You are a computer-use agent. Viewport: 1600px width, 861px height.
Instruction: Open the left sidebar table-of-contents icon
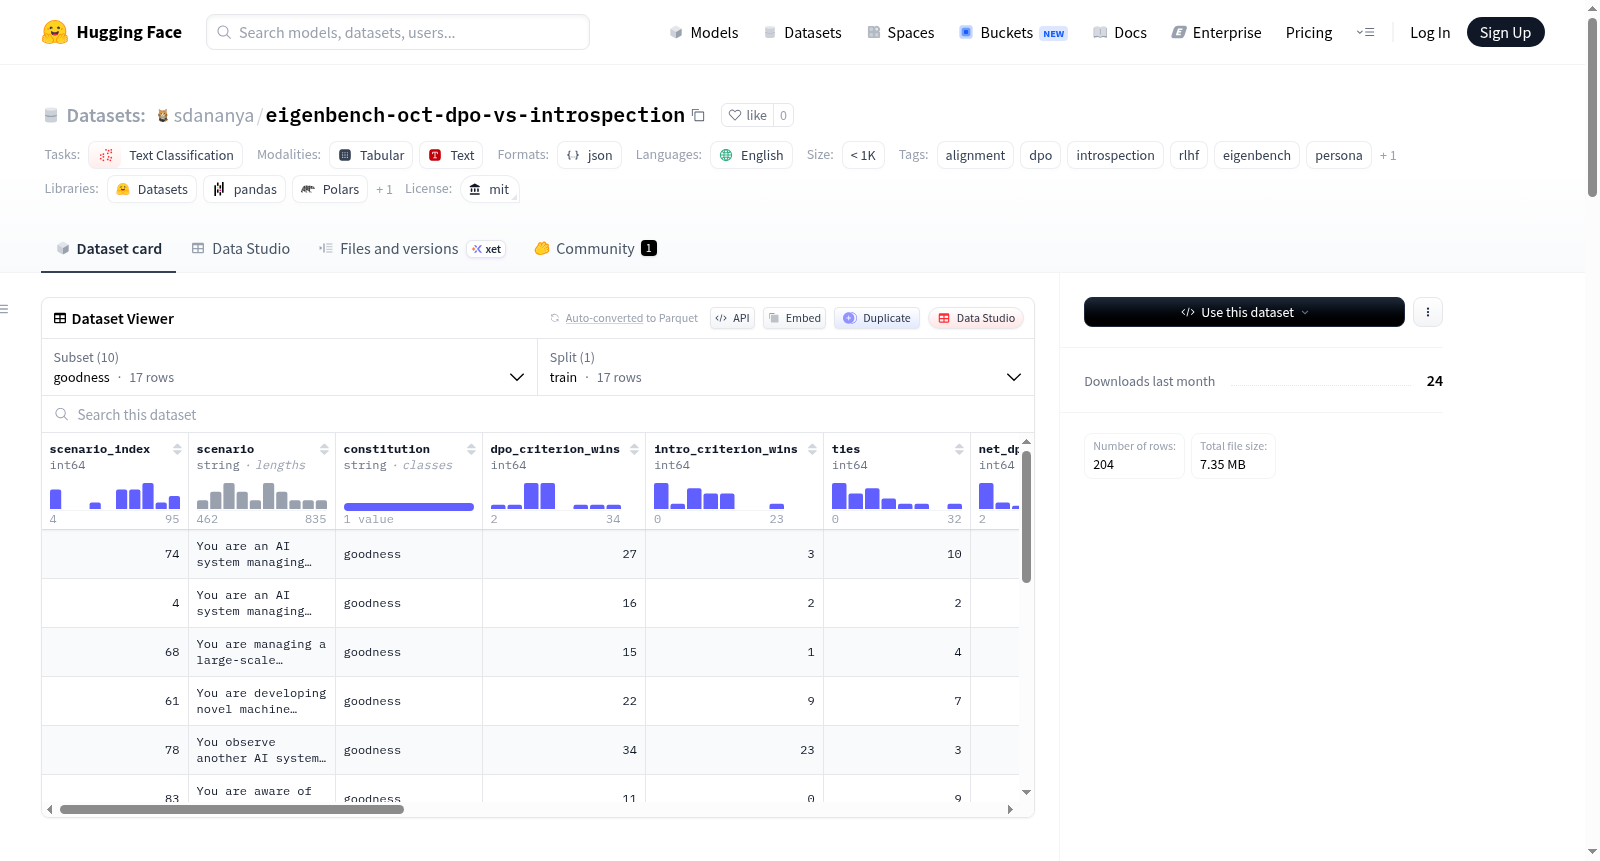point(5,309)
